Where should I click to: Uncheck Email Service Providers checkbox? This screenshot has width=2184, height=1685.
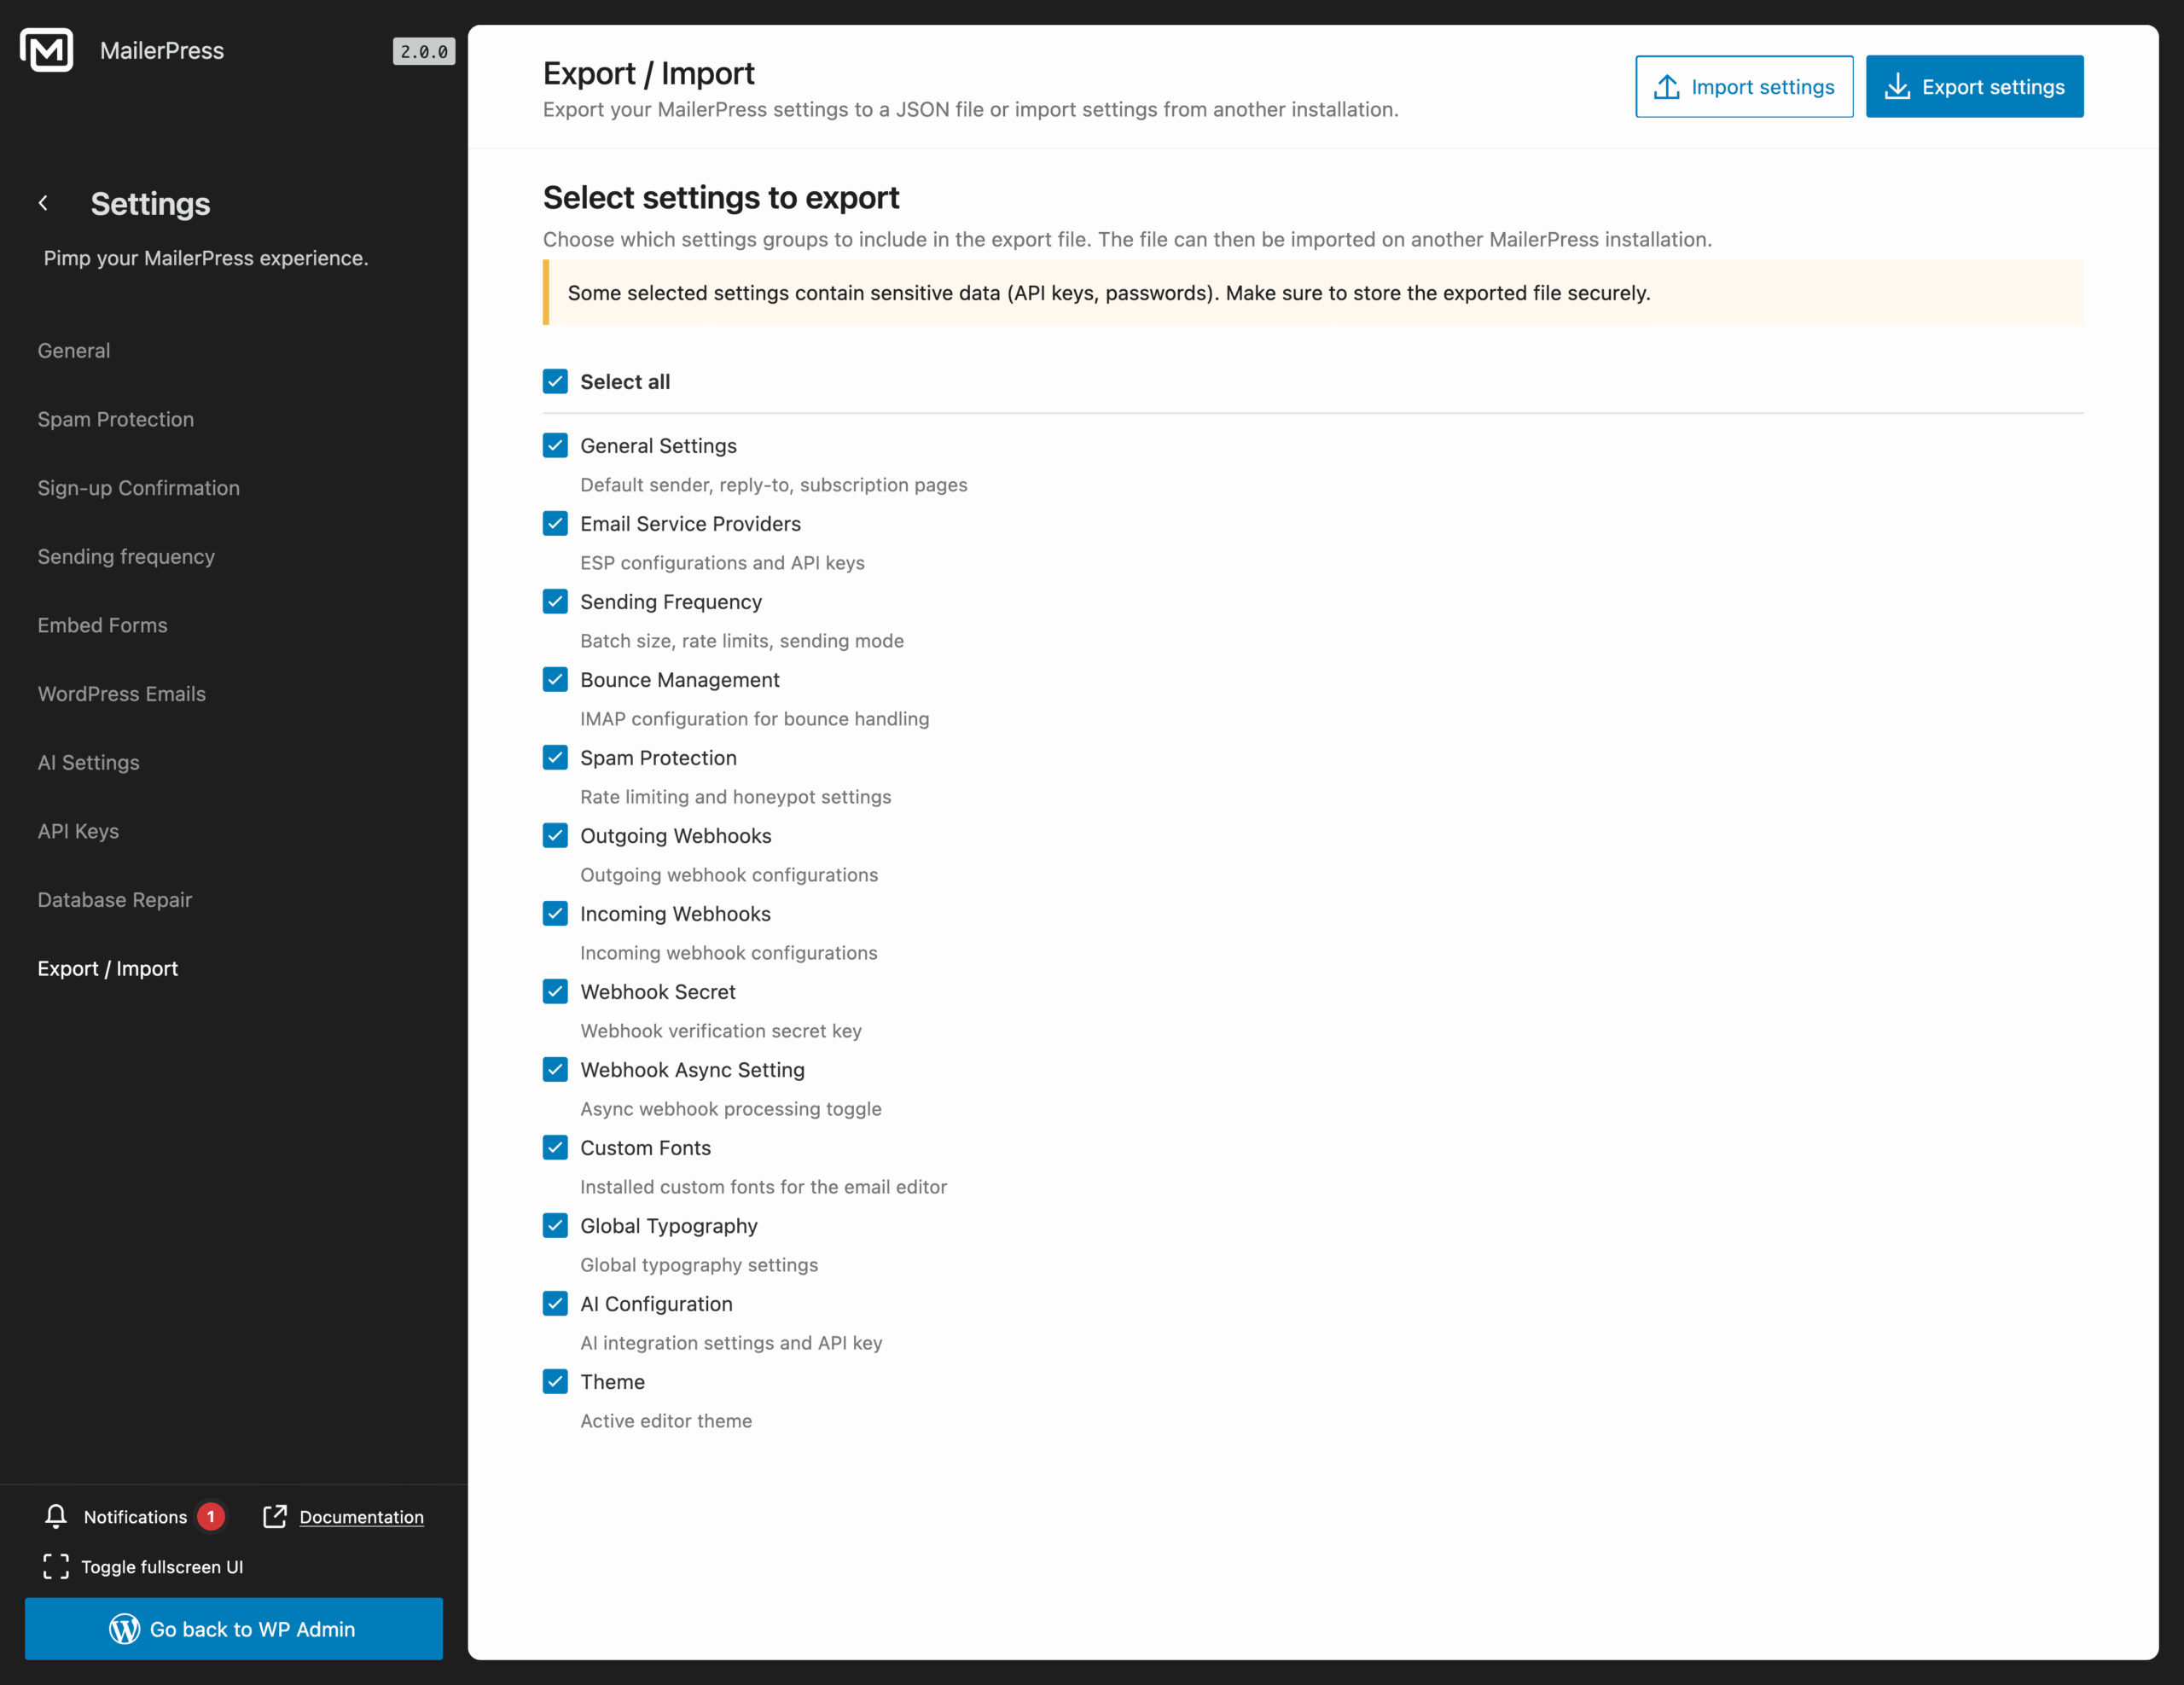tap(555, 523)
